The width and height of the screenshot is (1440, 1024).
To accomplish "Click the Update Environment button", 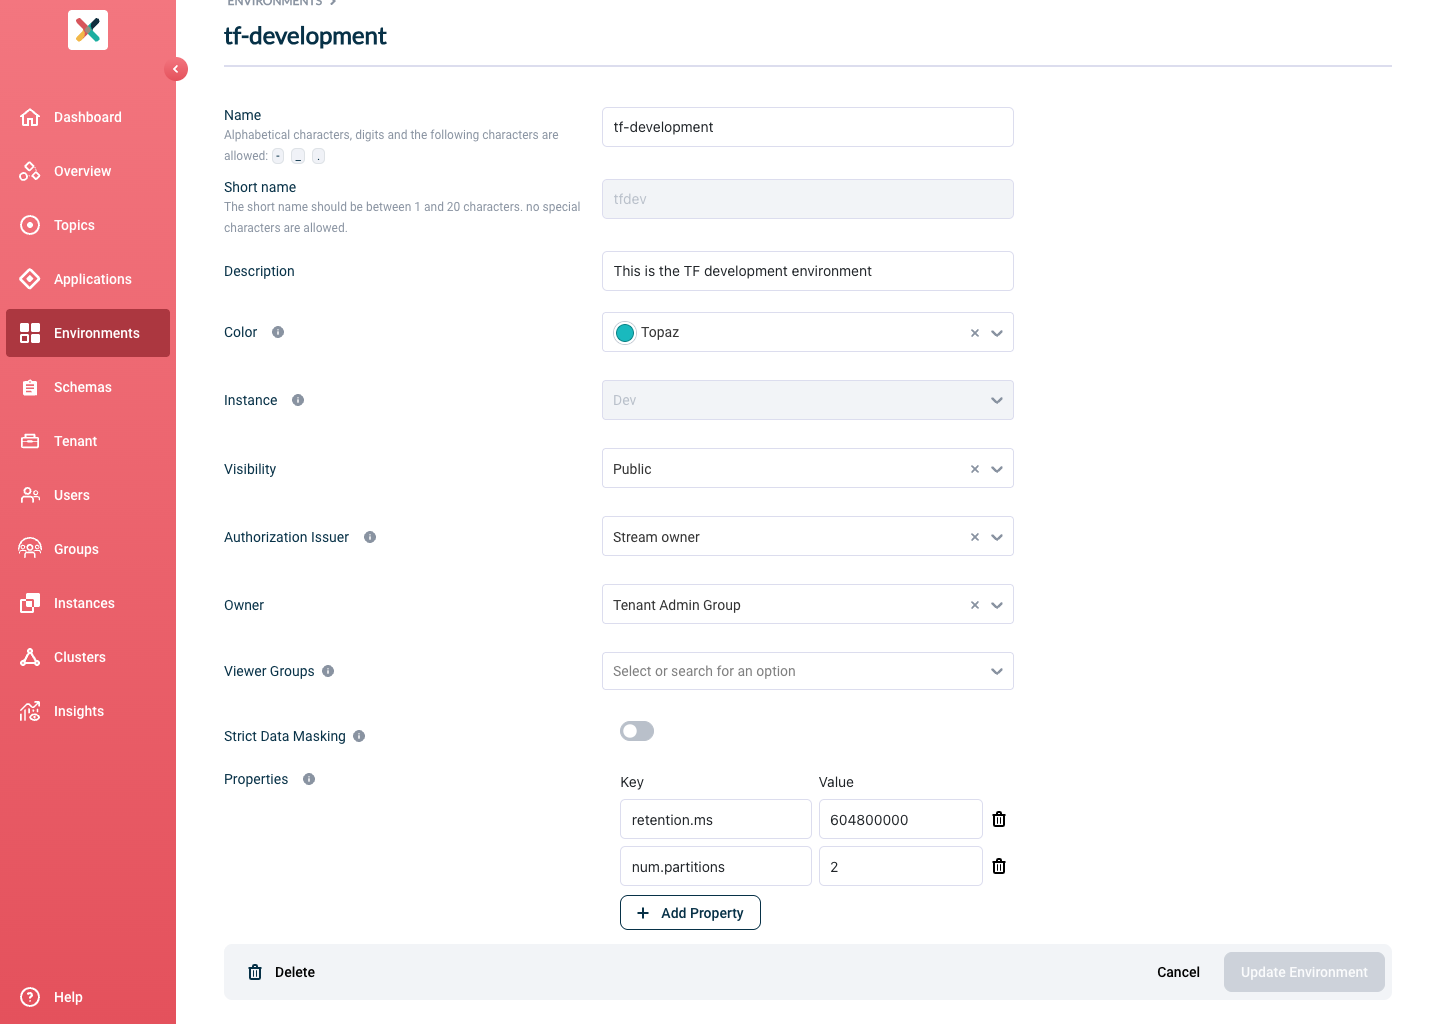I will 1304,972.
